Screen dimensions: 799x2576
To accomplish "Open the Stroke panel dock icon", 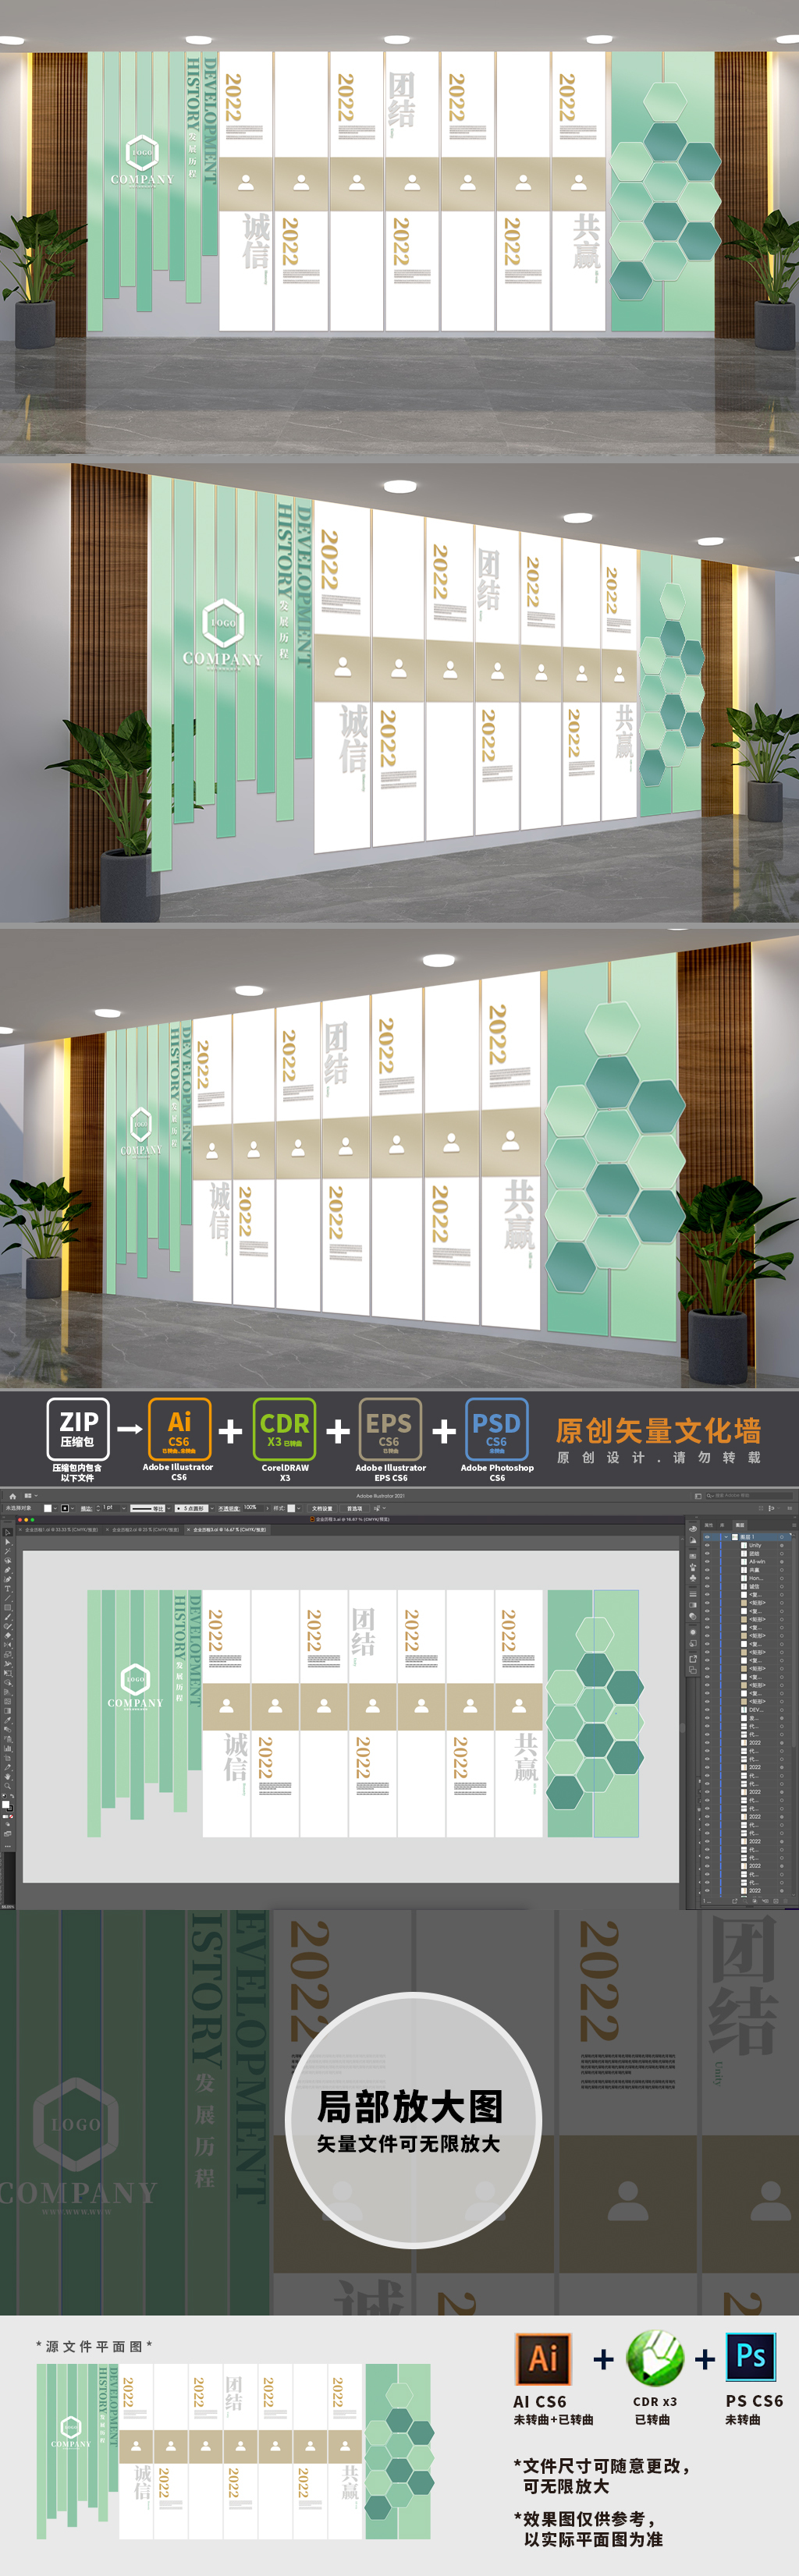I will click(x=693, y=1594).
